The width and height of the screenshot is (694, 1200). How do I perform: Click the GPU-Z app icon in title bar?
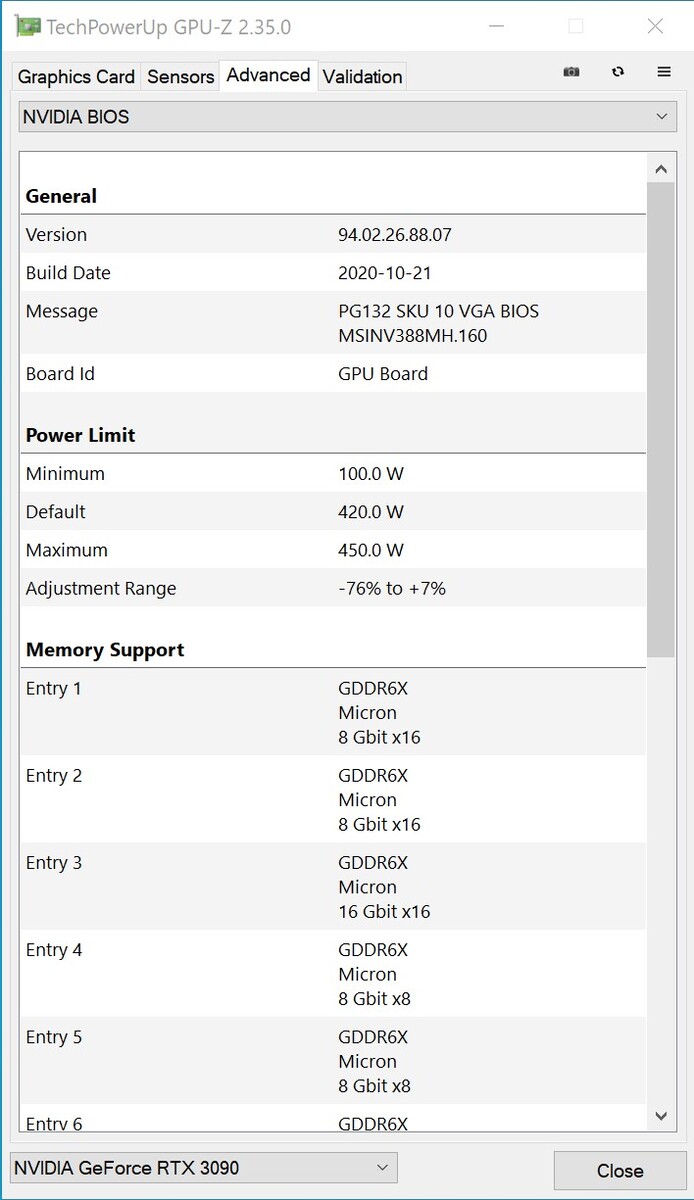pyautogui.click(x=27, y=27)
